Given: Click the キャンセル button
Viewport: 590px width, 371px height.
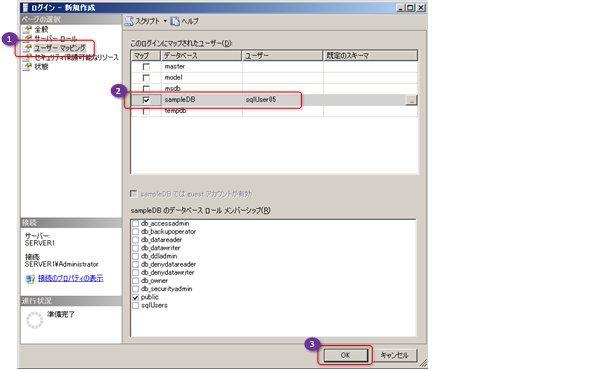Looking at the screenshot, I should point(394,355).
